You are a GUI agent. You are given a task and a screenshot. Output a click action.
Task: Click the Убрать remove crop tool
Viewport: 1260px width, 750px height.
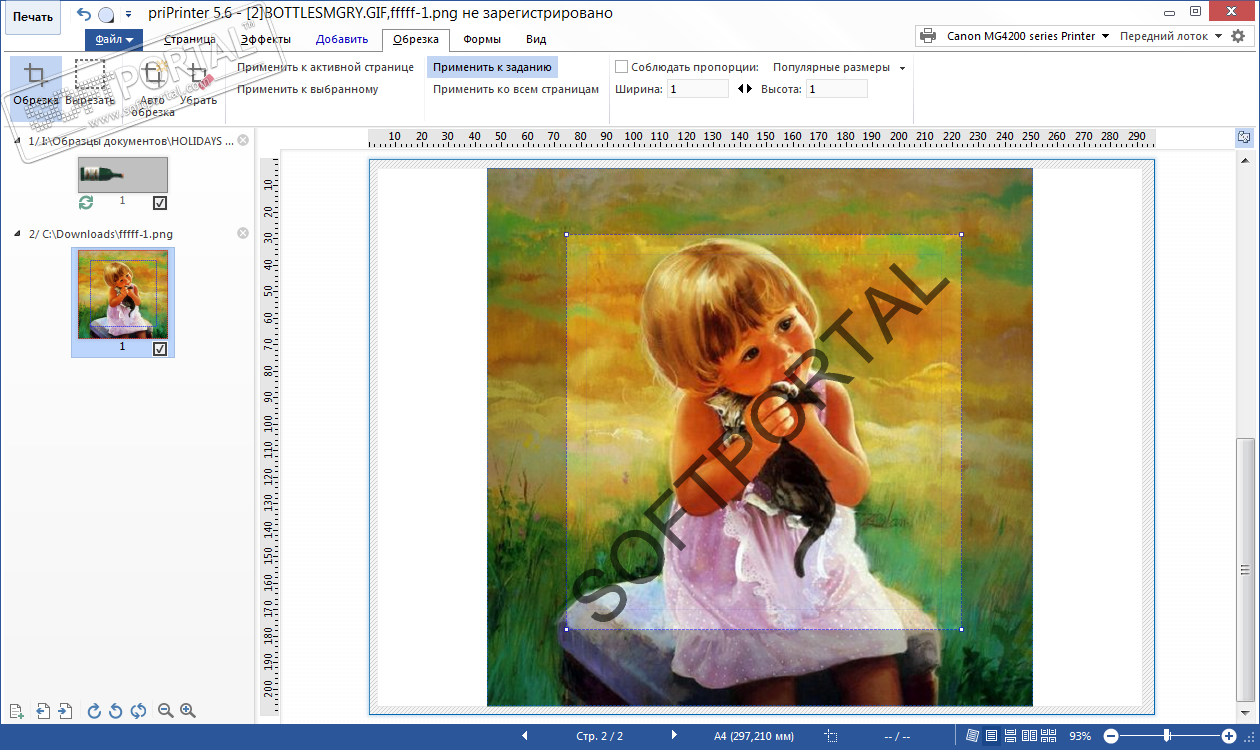[199, 84]
